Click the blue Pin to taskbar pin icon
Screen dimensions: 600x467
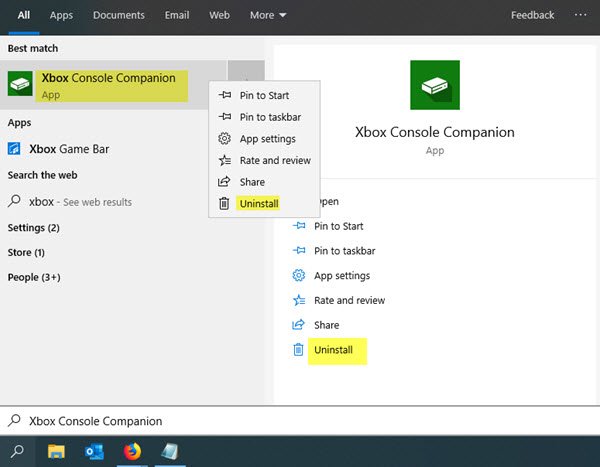coord(299,250)
